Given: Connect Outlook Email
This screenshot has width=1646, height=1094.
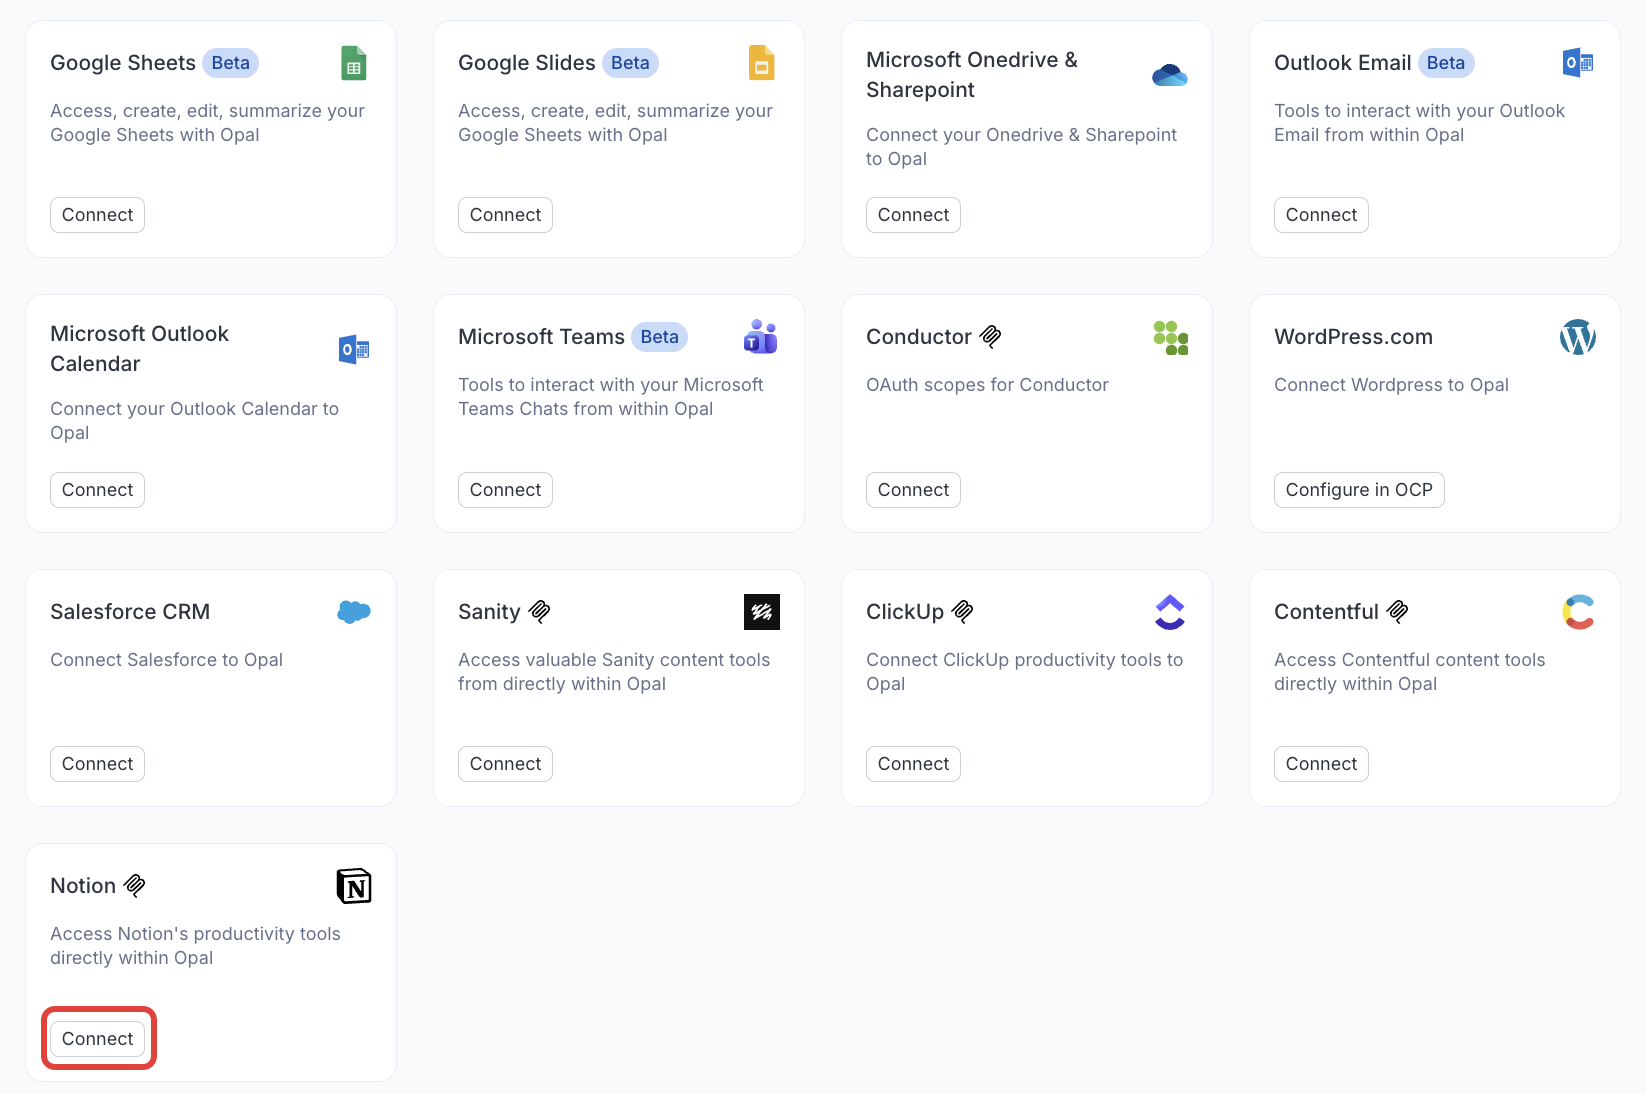Looking at the screenshot, I should (x=1321, y=215).
